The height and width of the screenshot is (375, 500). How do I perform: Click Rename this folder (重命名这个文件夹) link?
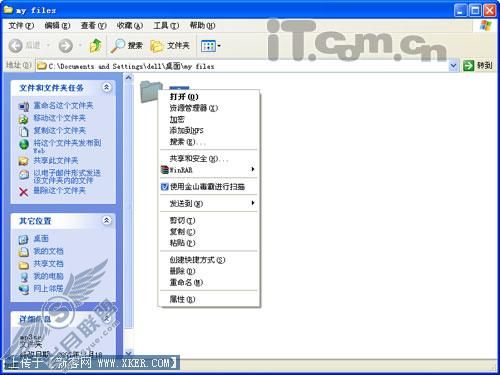(63, 106)
